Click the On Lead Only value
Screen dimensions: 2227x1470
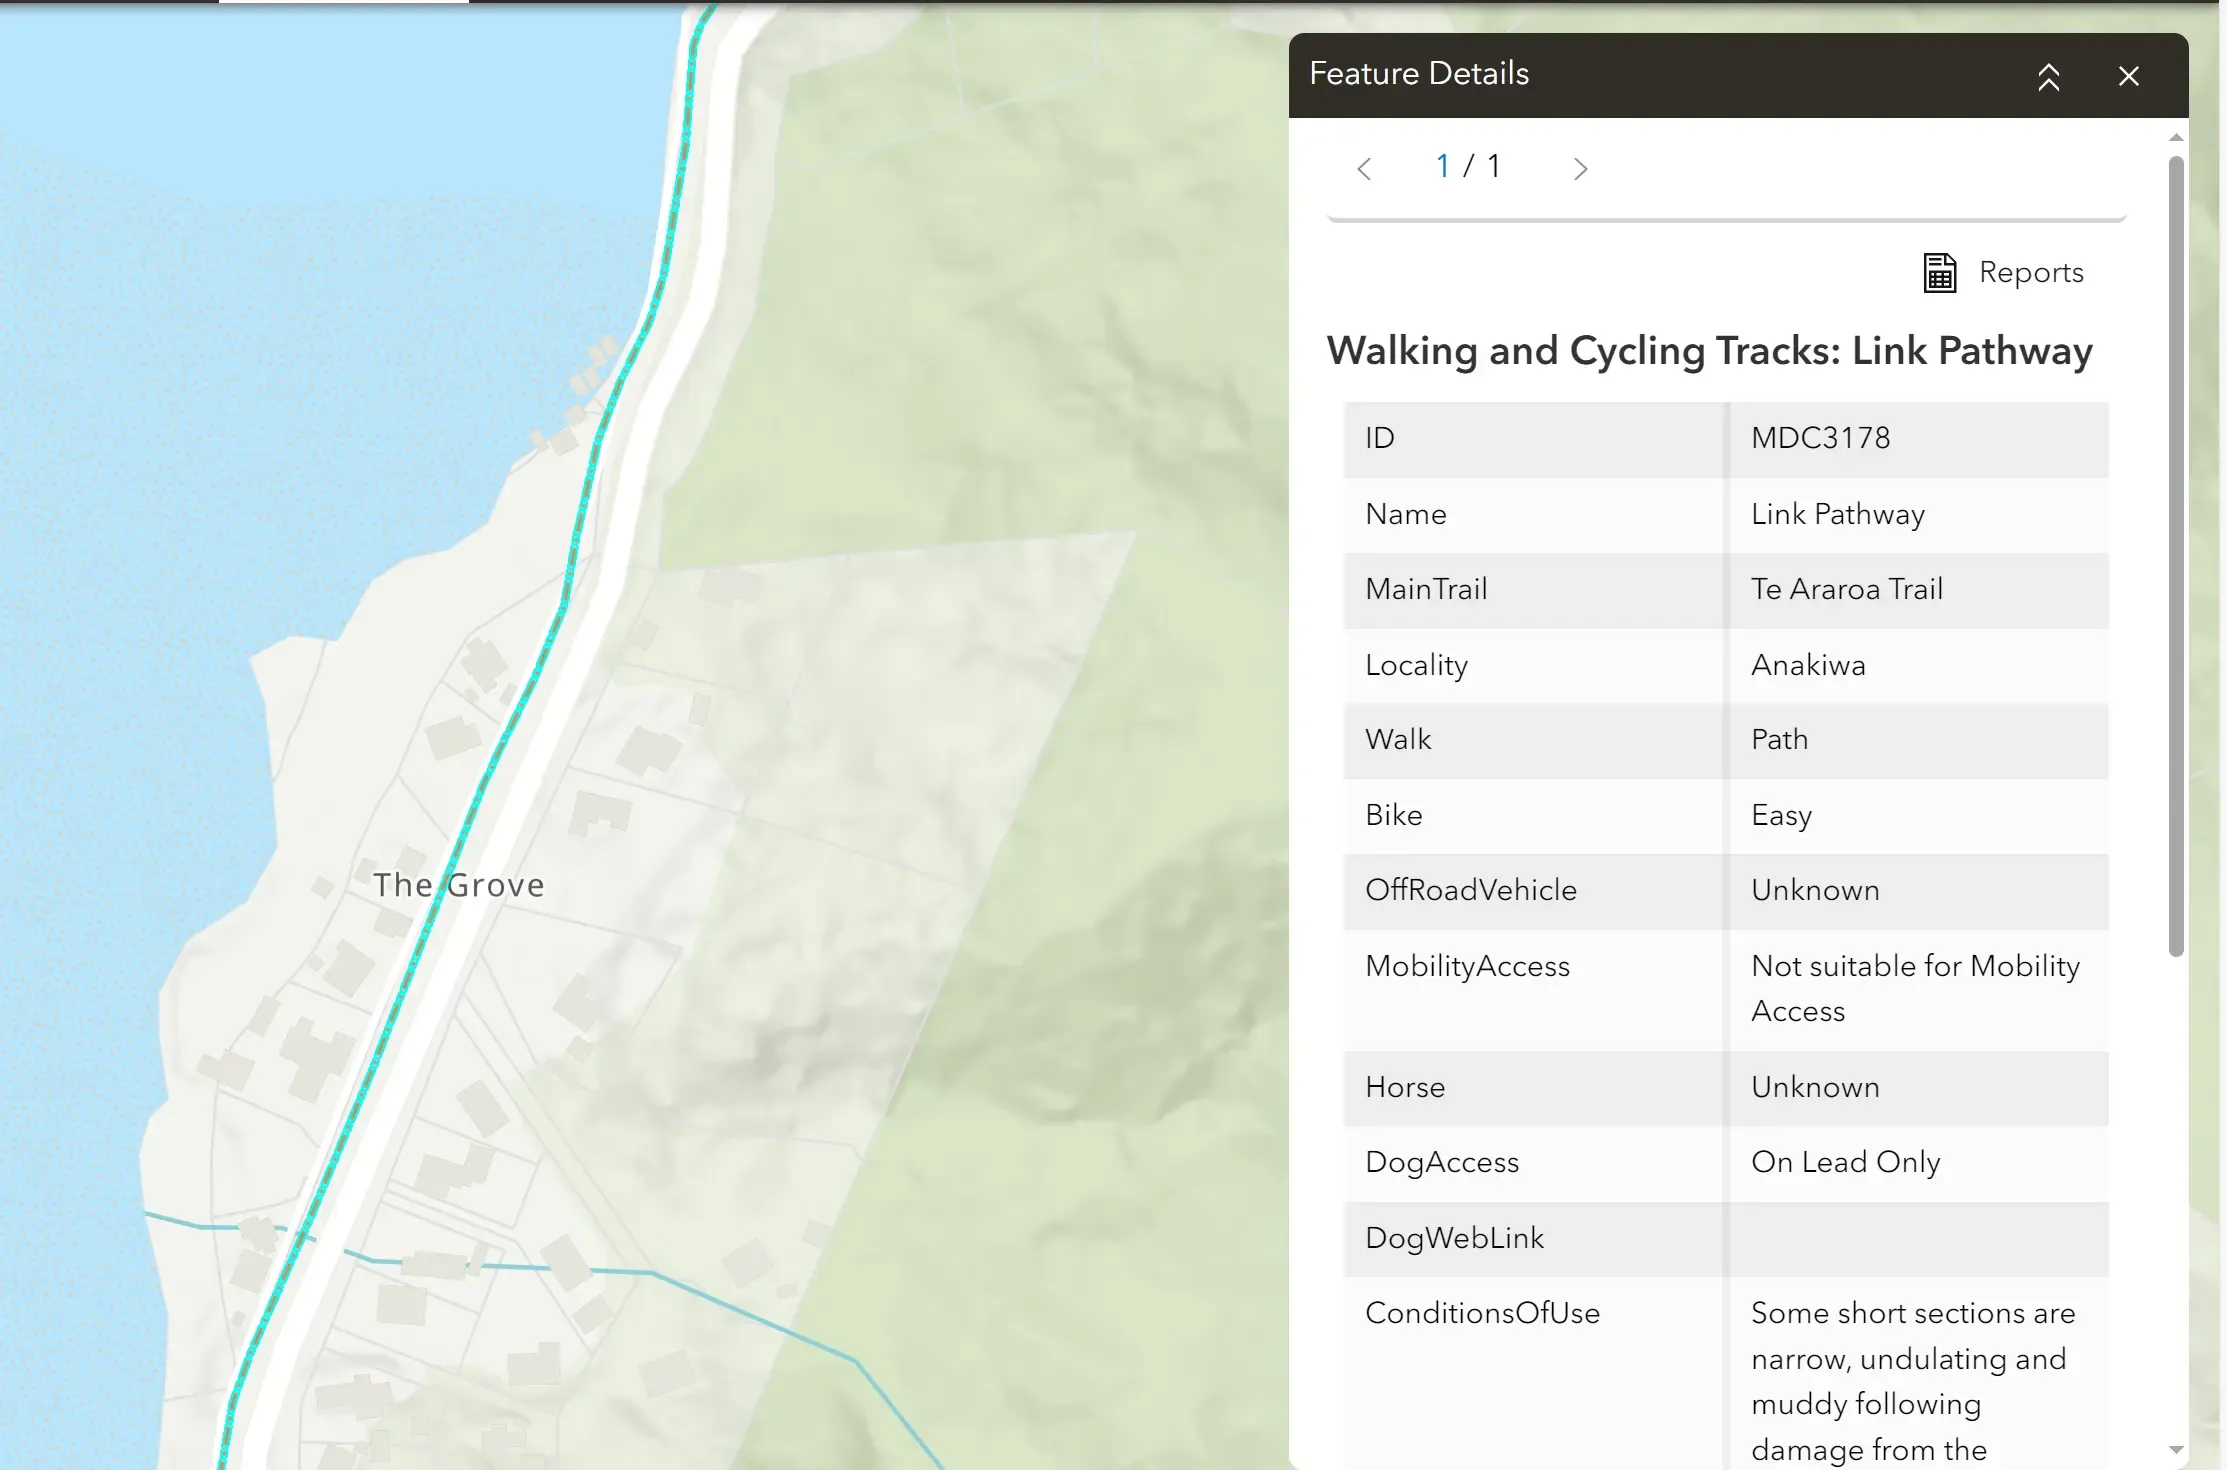pyautogui.click(x=1845, y=1162)
